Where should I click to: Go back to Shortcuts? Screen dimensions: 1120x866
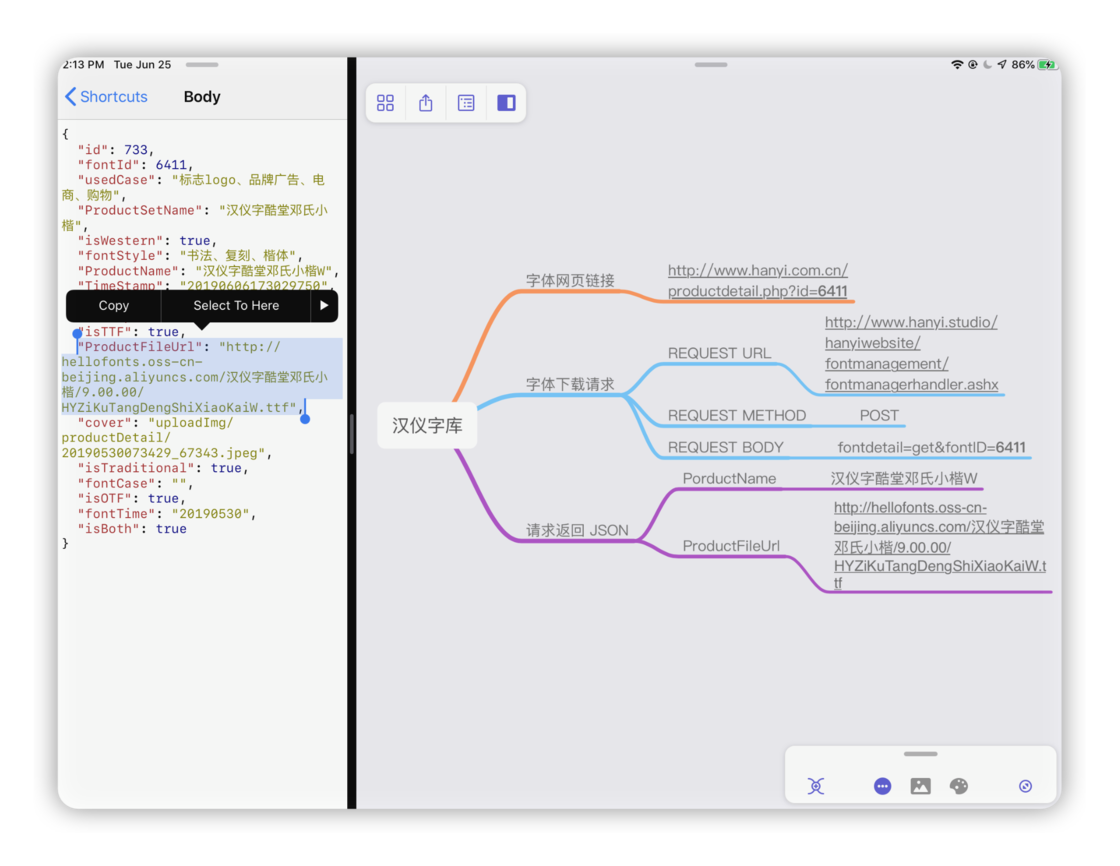106,97
